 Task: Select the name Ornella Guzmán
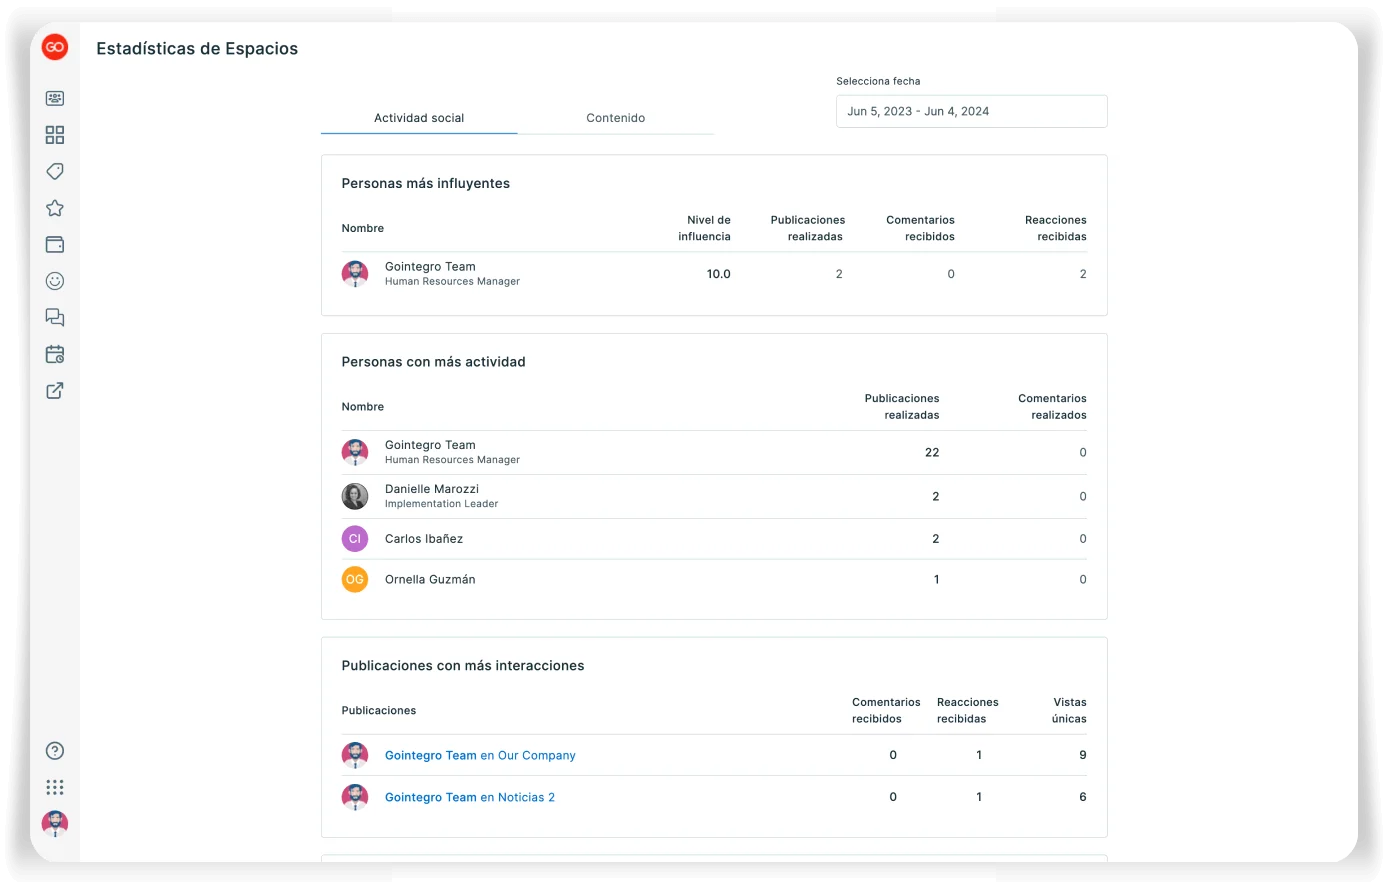(430, 580)
